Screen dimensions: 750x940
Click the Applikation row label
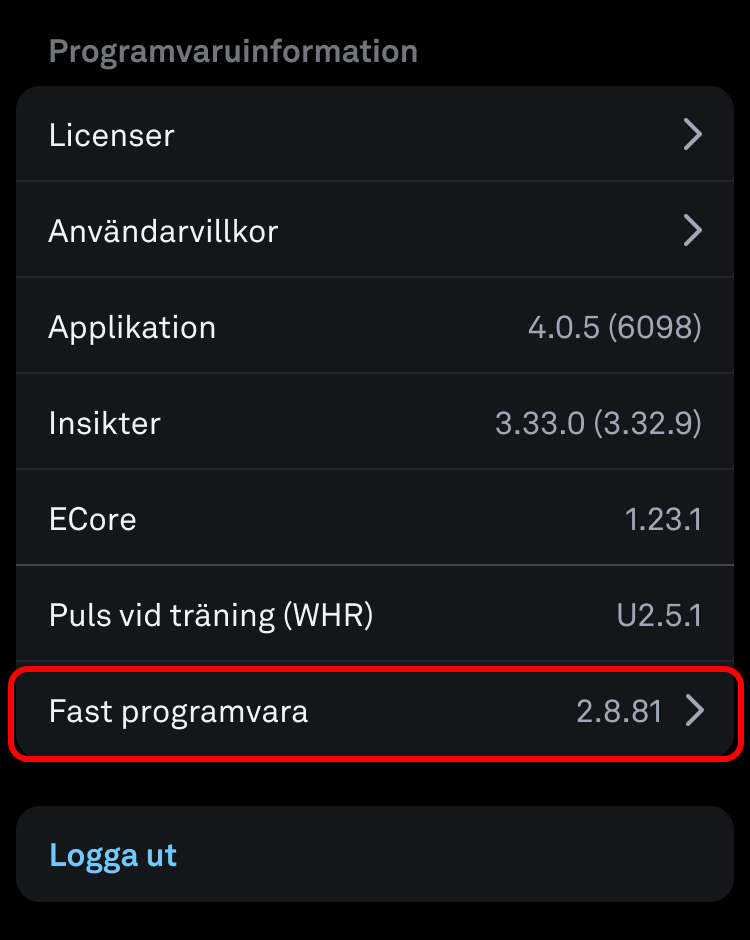pyautogui.click(x=132, y=327)
